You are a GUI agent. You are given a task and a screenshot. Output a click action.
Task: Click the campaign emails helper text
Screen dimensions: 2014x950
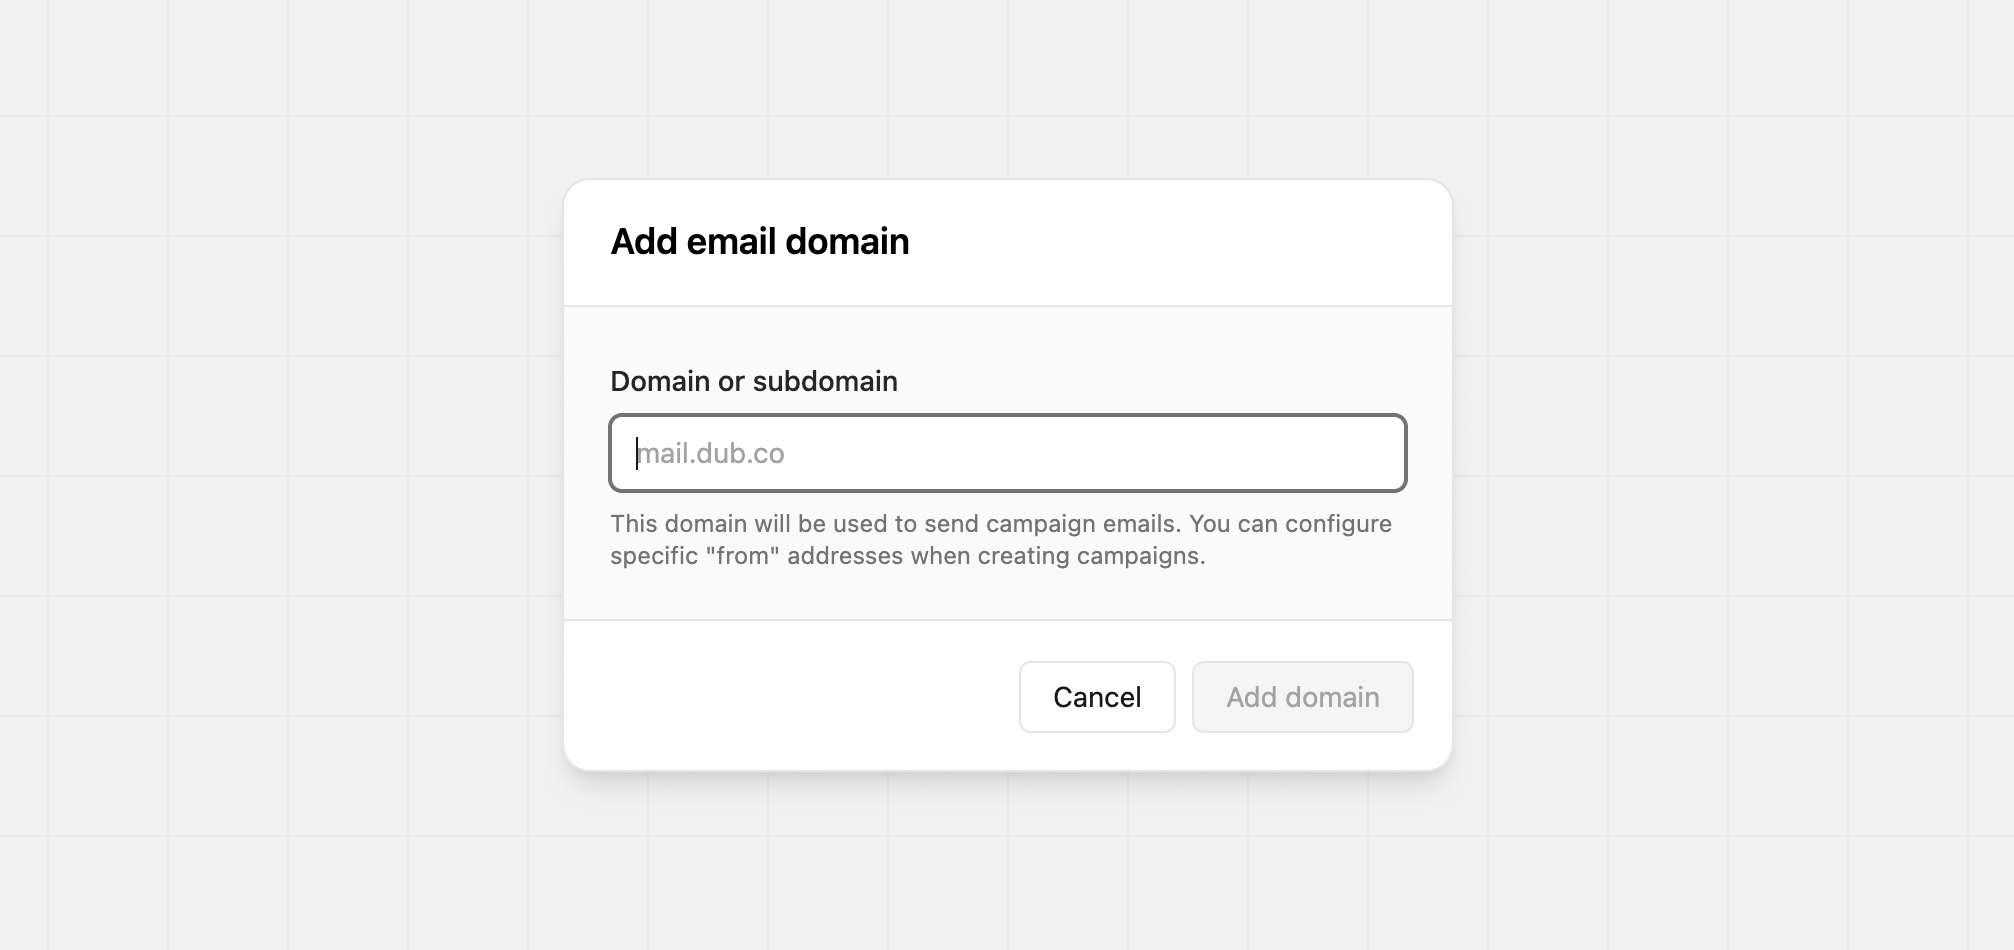1000,539
